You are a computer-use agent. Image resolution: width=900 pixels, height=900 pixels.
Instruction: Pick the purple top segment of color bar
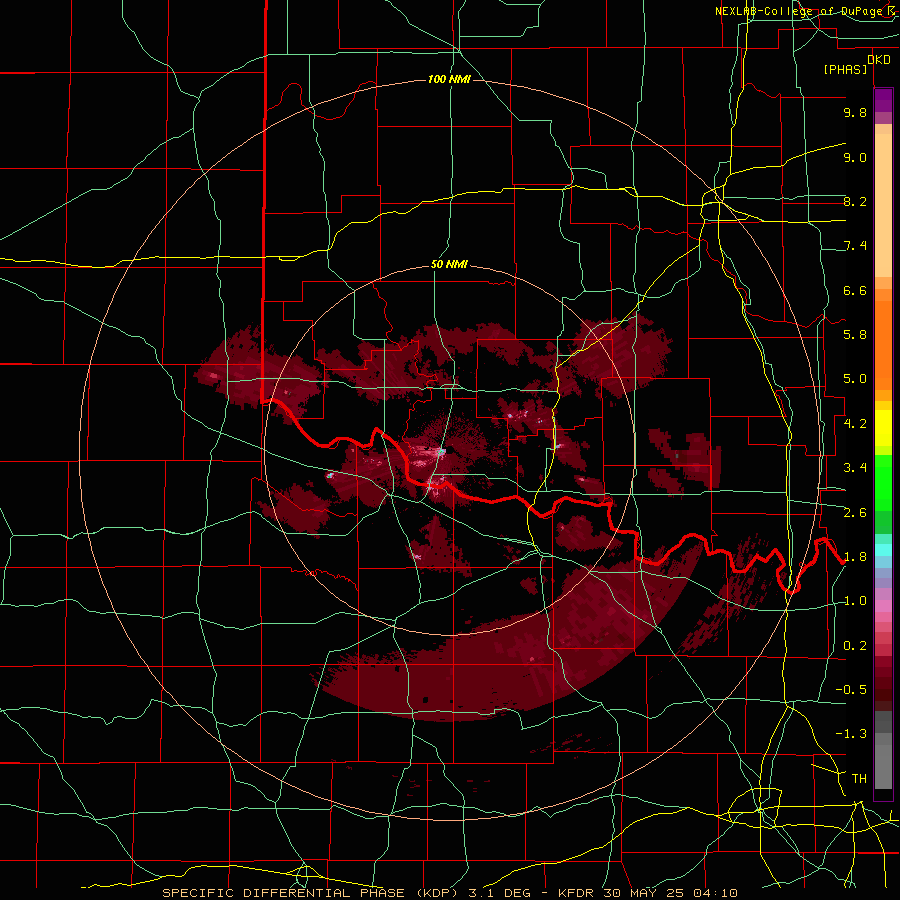[x=883, y=100]
